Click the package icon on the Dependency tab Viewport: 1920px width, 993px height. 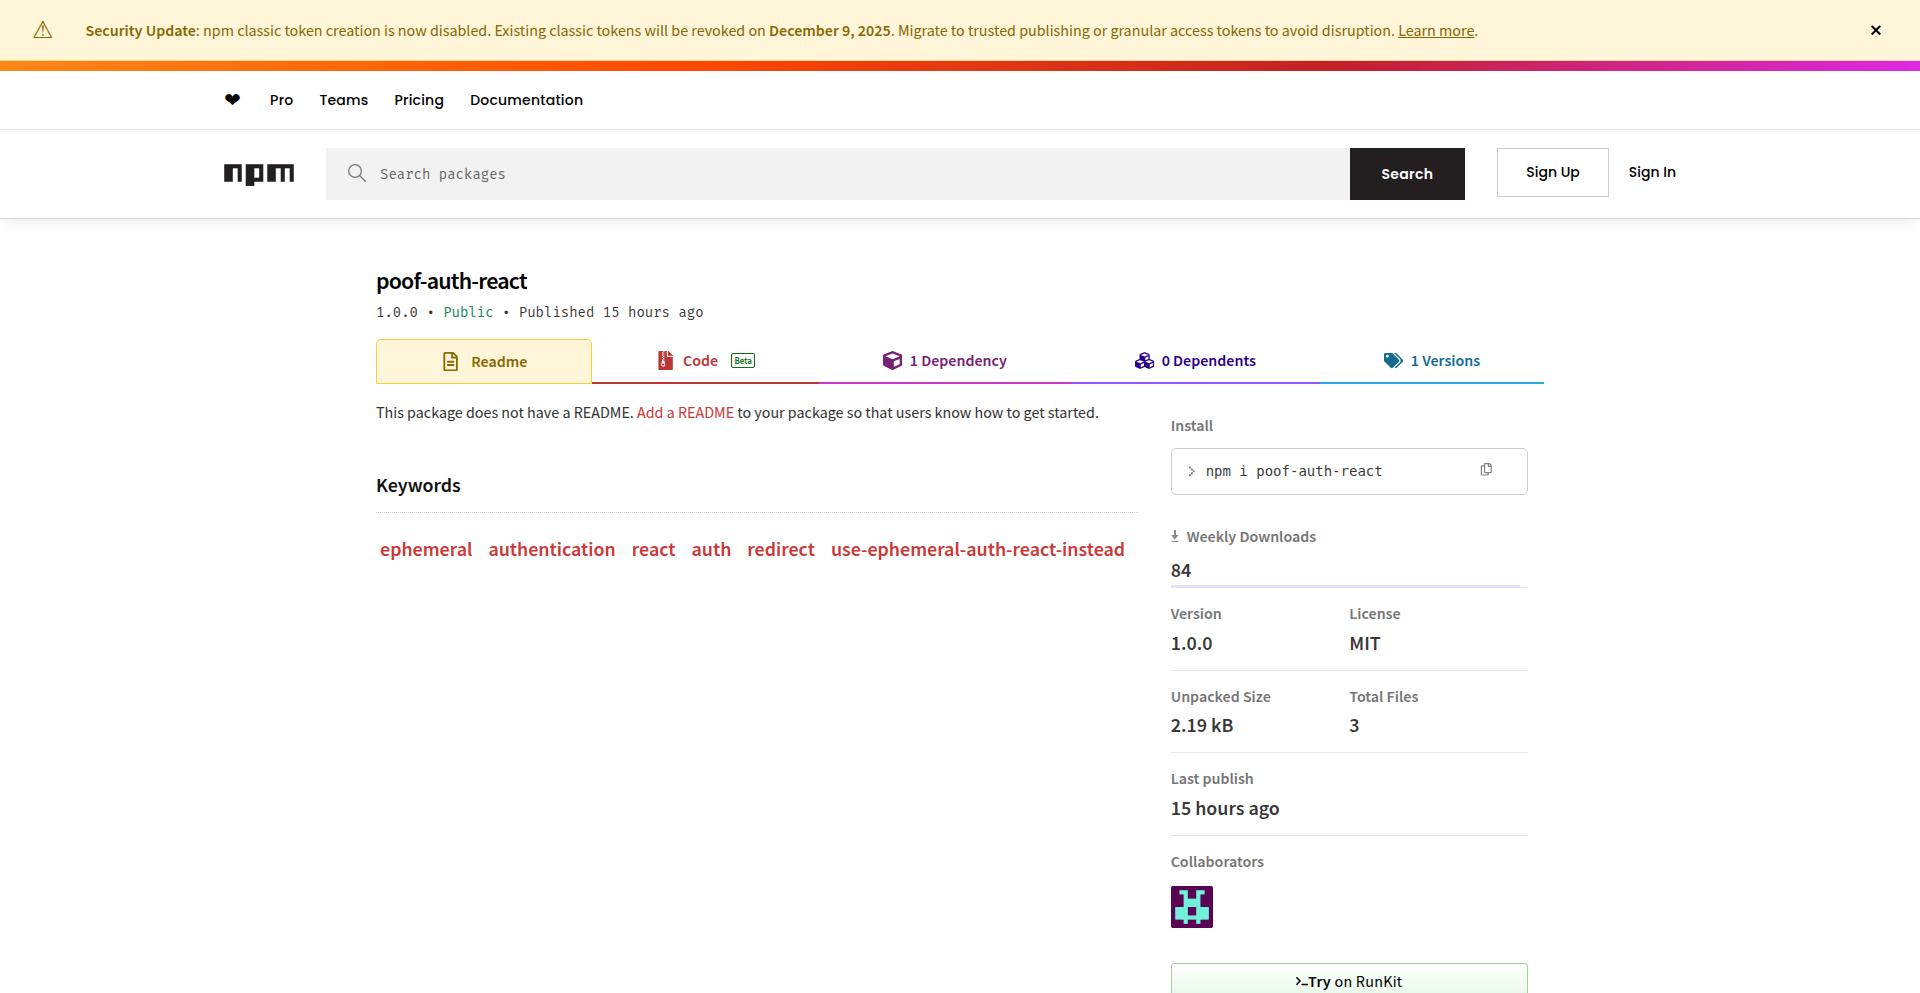click(x=892, y=360)
